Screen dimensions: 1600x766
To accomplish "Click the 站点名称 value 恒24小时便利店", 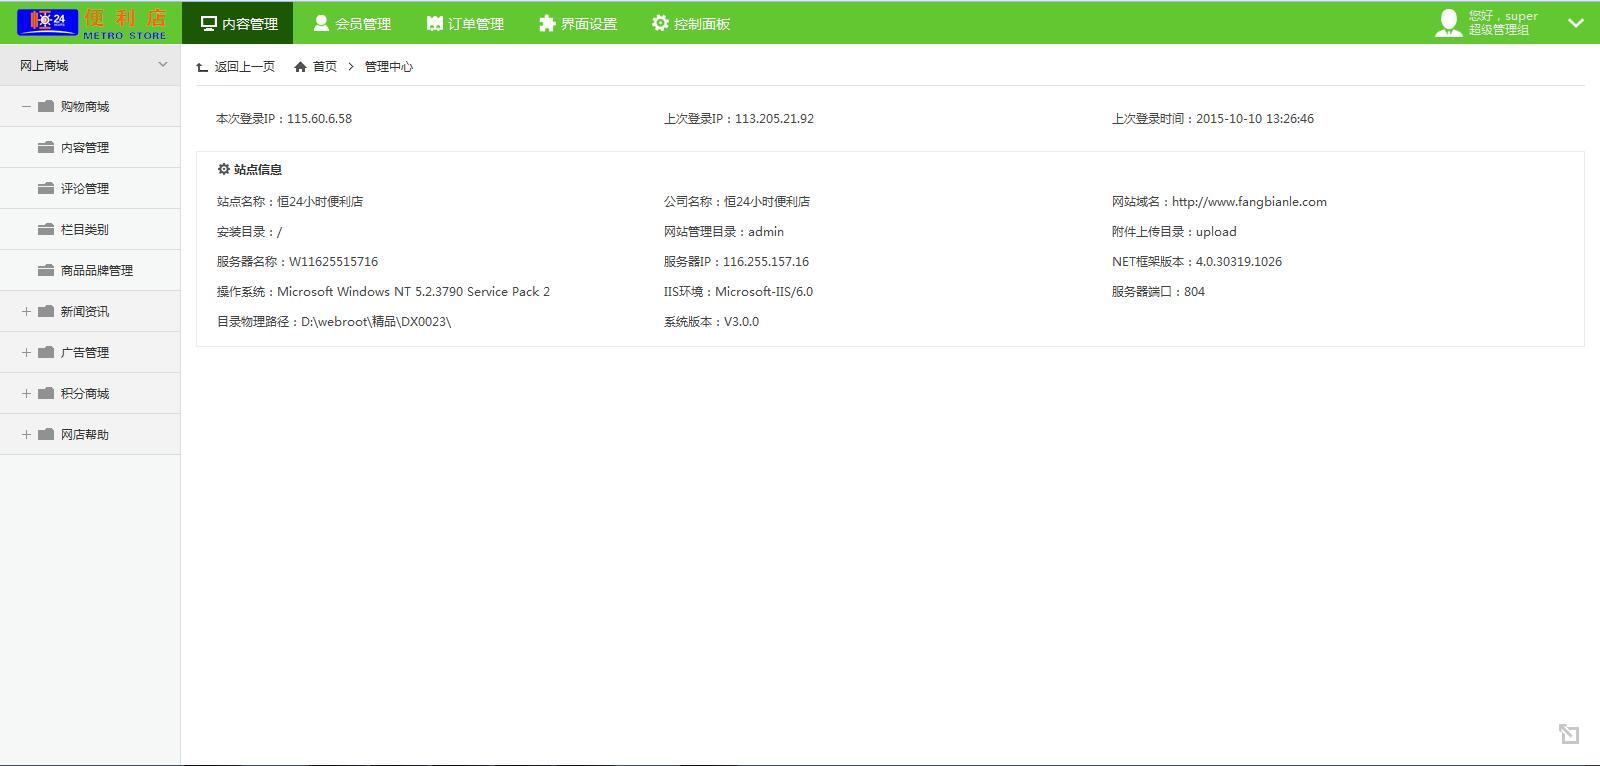I will (320, 201).
